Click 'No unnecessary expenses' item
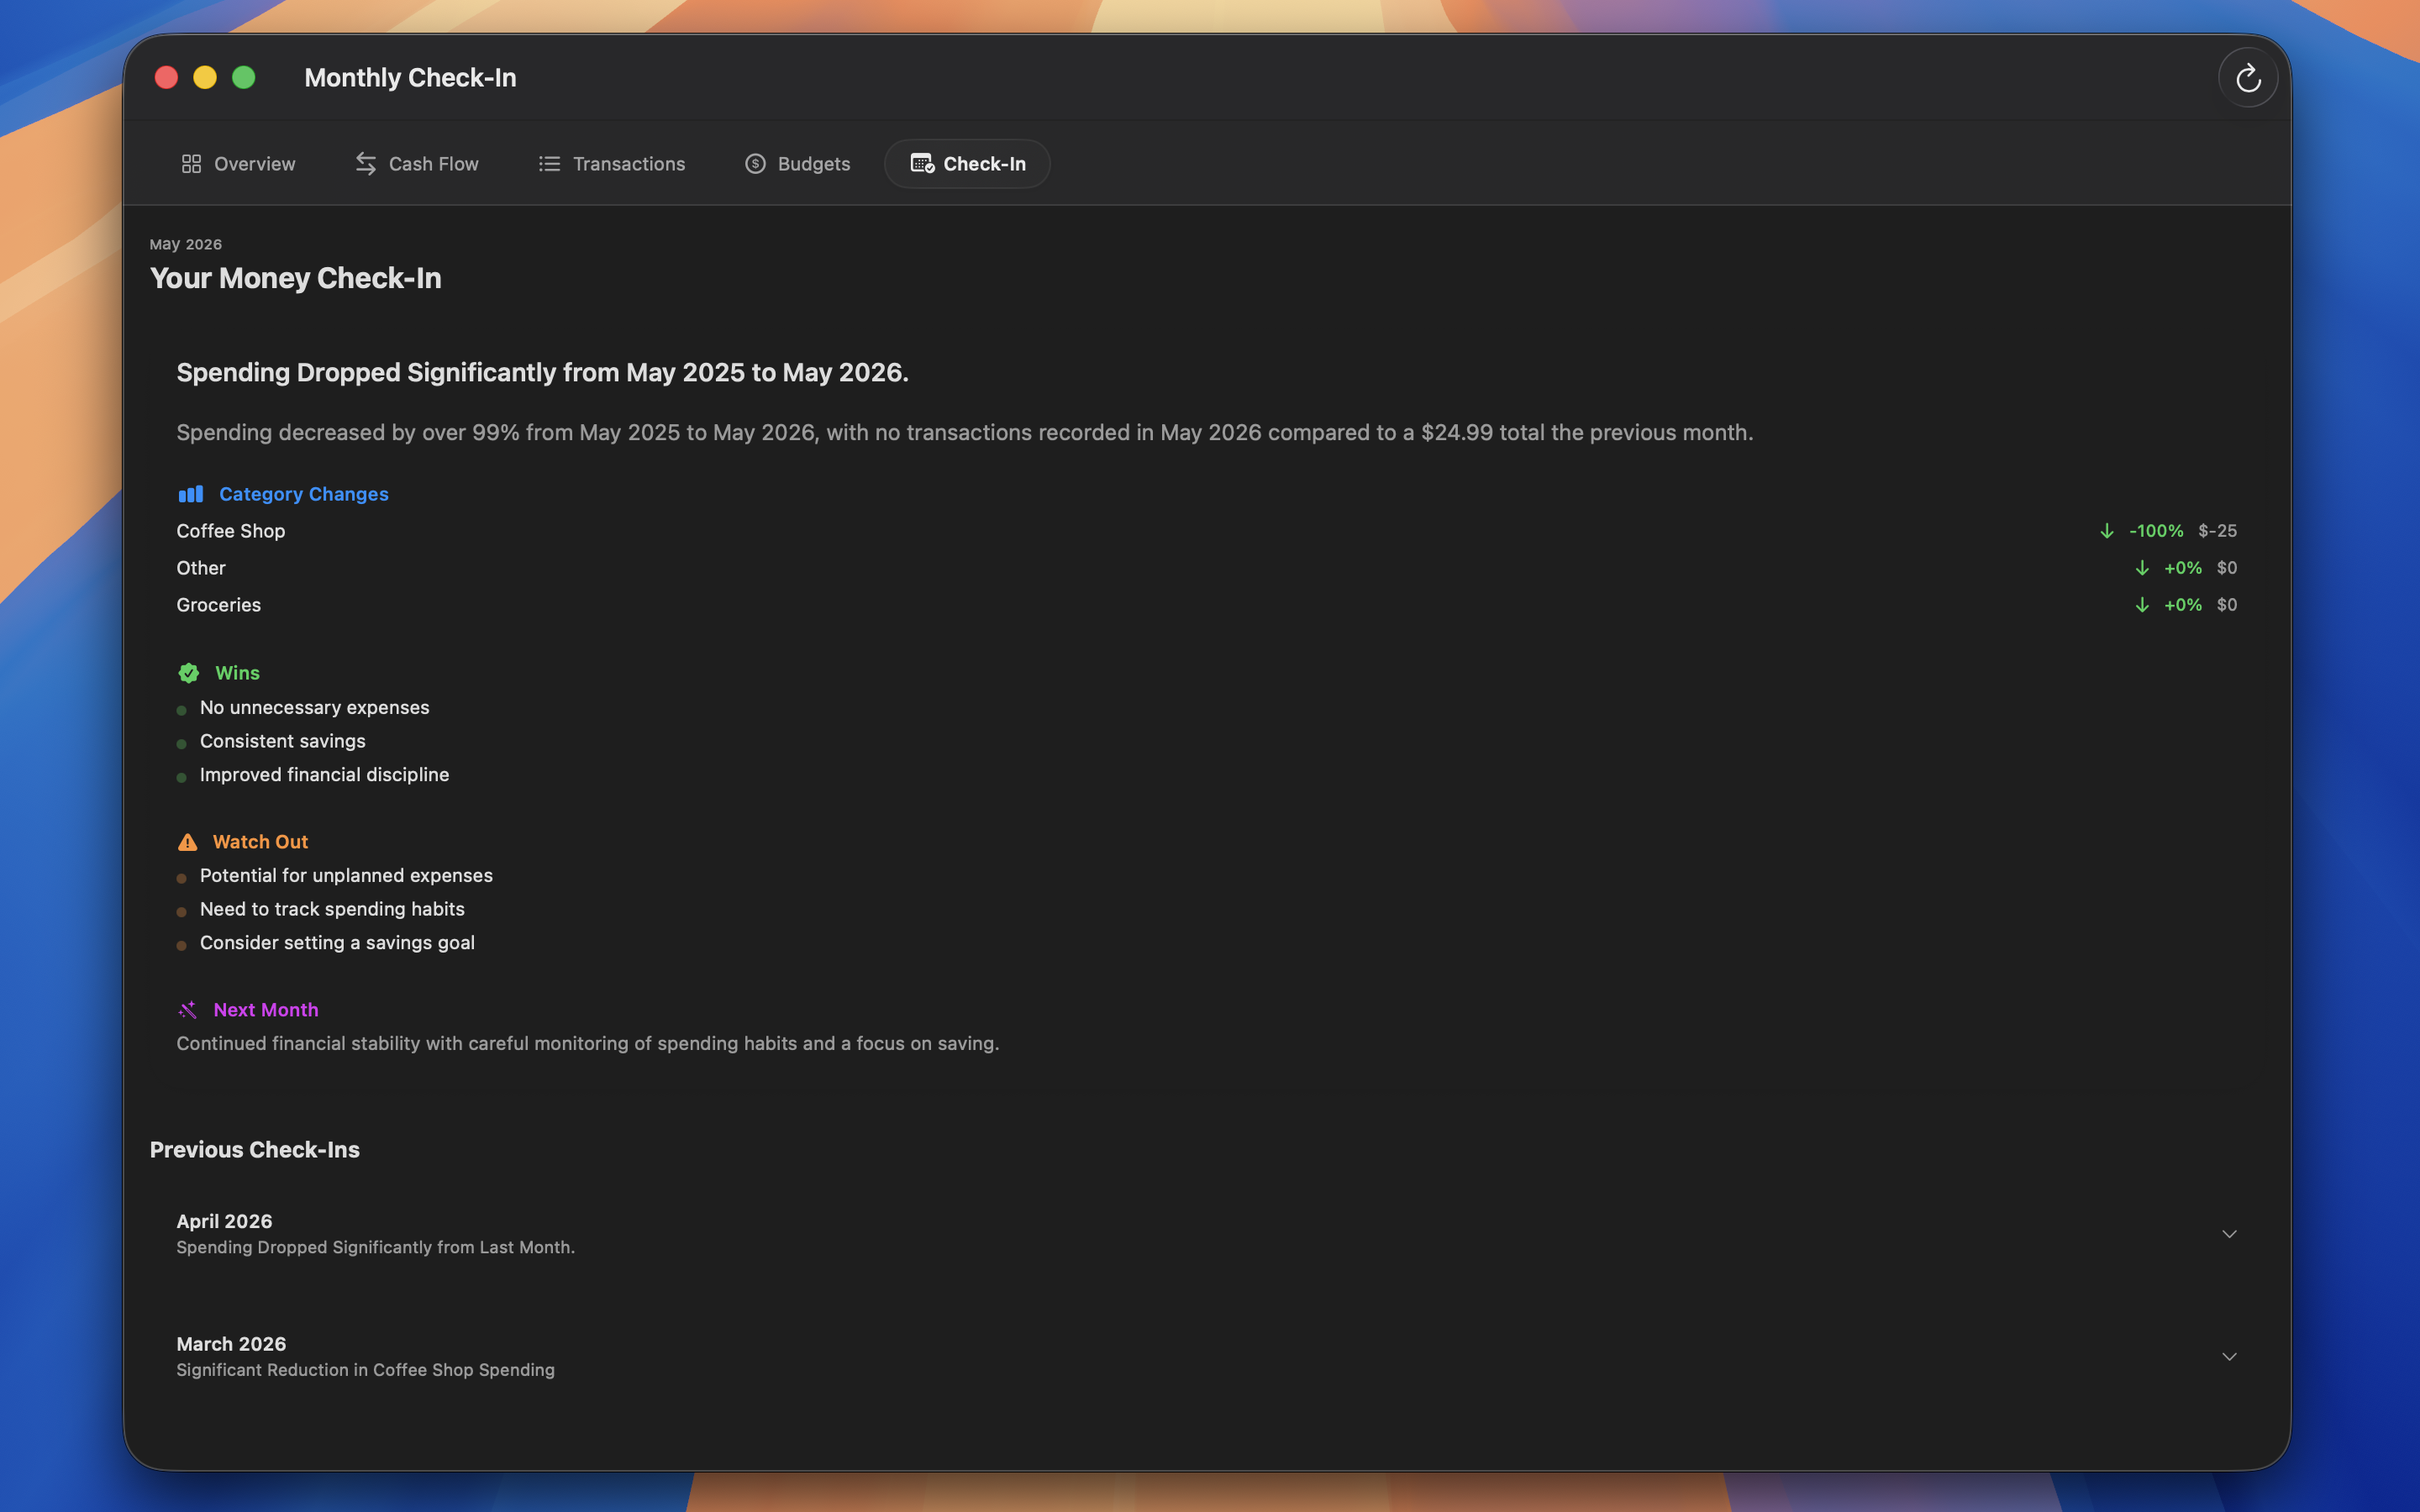This screenshot has height=1512, width=2420. click(315, 708)
